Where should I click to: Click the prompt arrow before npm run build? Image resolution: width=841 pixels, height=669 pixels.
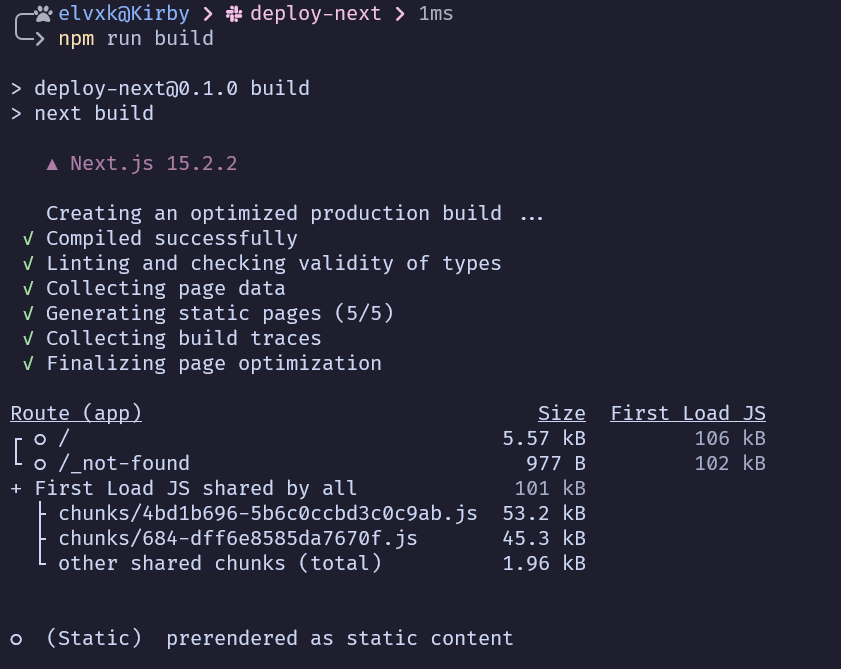[x=40, y=39]
